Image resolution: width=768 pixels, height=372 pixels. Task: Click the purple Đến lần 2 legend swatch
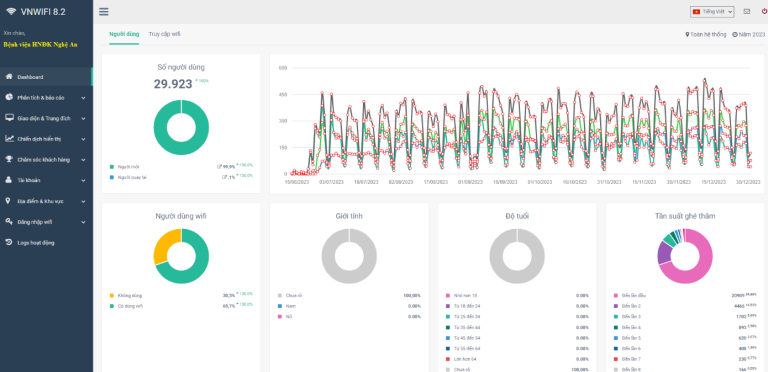pyautogui.click(x=616, y=306)
